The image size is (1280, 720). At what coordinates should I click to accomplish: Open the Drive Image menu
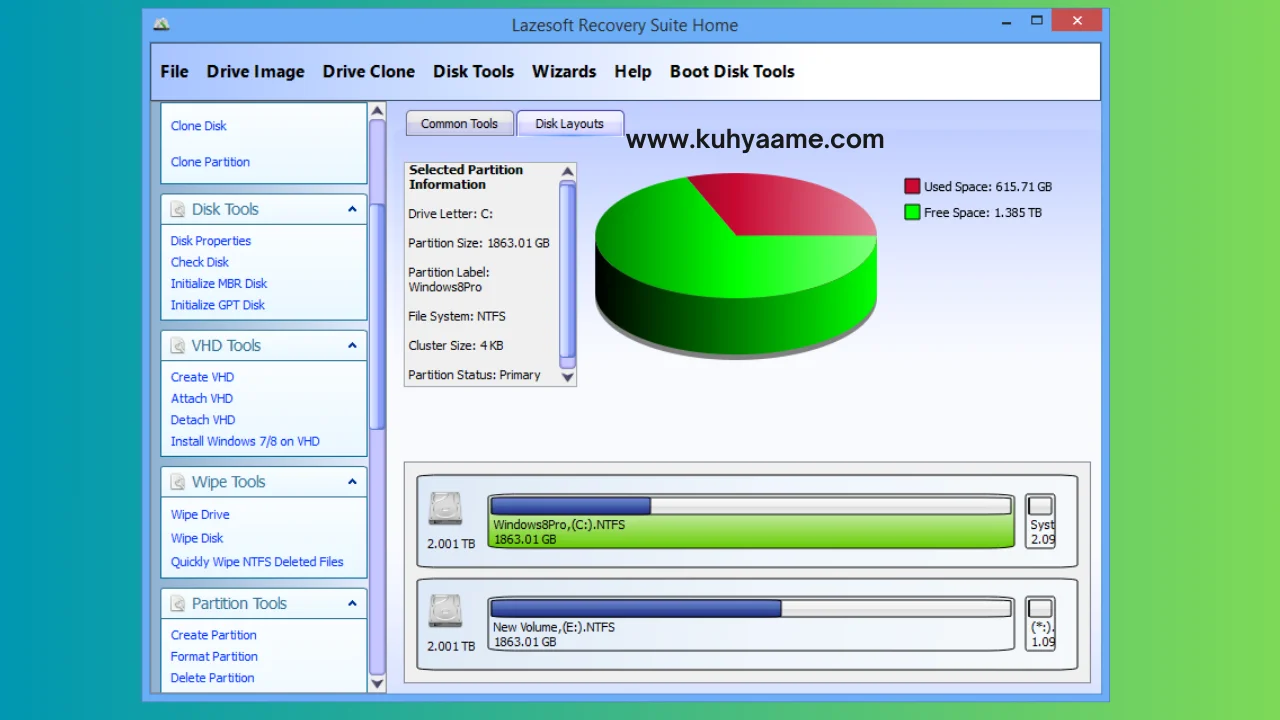point(255,72)
